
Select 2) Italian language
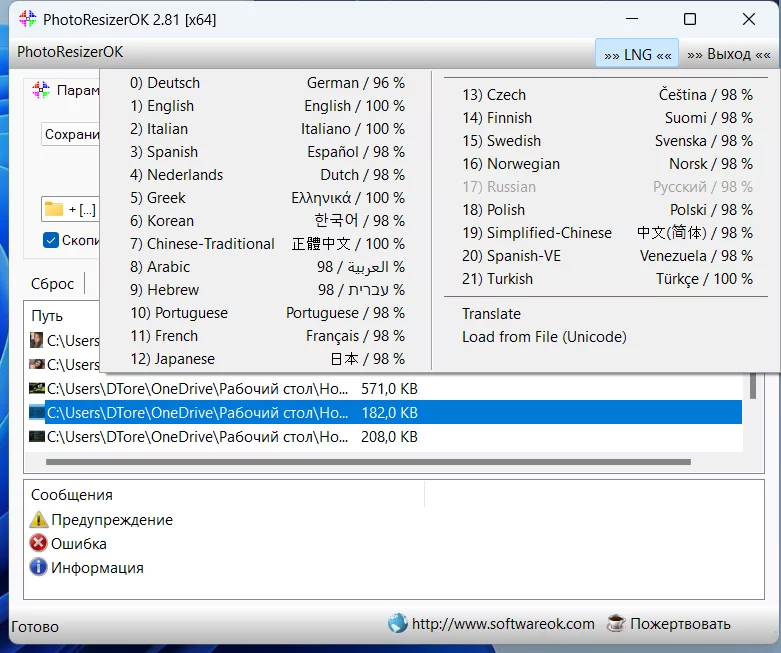click(x=267, y=129)
